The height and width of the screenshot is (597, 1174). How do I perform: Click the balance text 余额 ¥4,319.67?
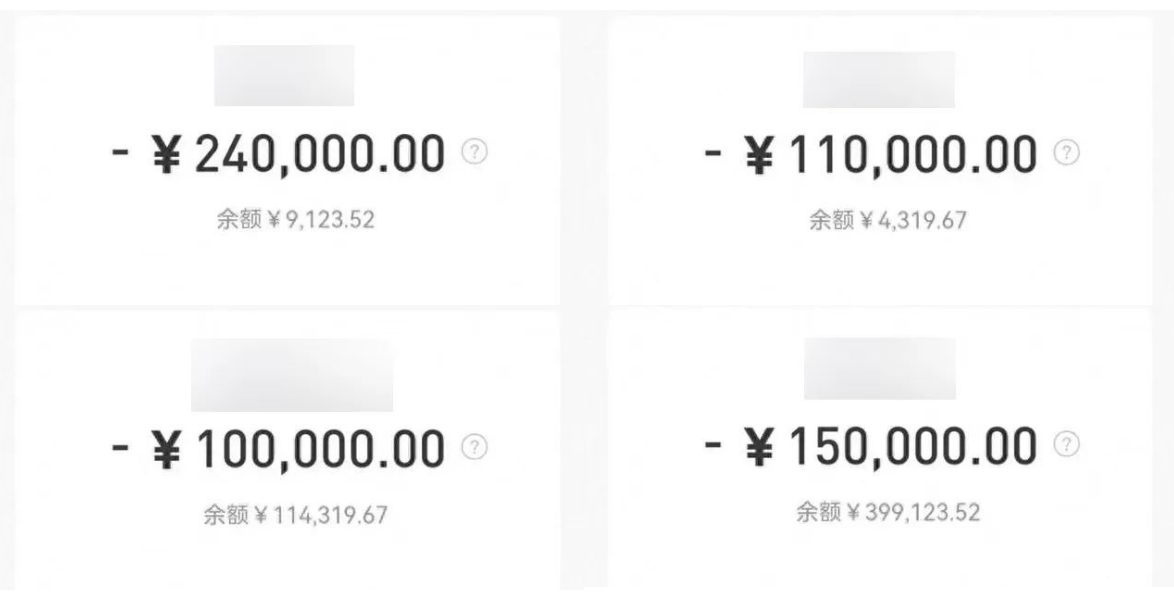pyautogui.click(x=888, y=220)
